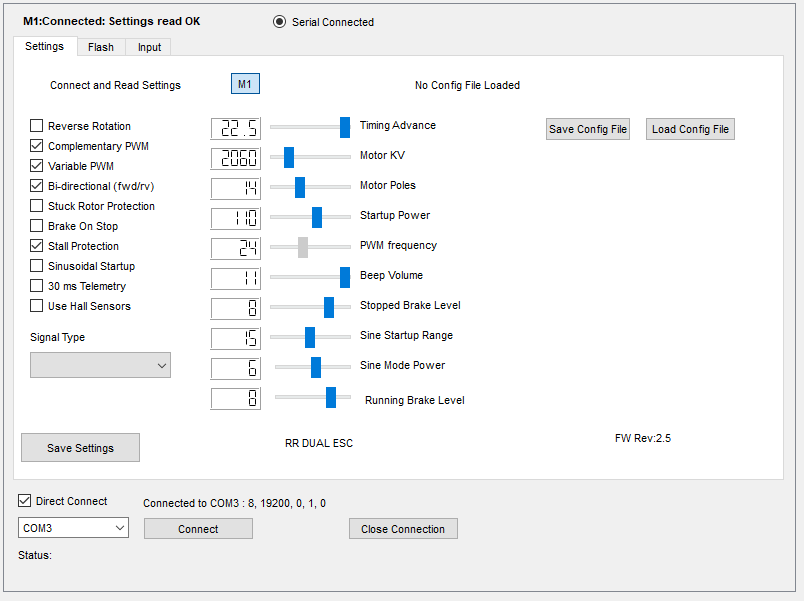Switch to the Flash tab
804x601 pixels.
[x=100, y=47]
